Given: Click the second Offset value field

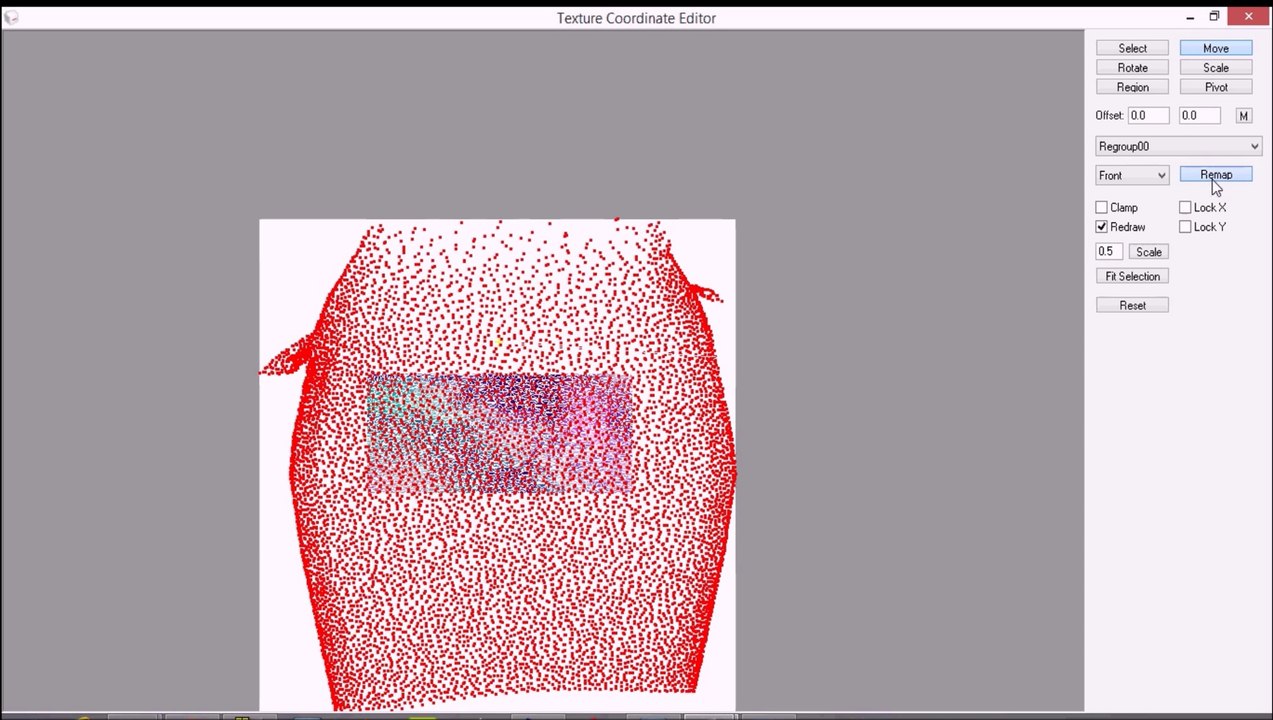Looking at the screenshot, I should (x=1199, y=116).
